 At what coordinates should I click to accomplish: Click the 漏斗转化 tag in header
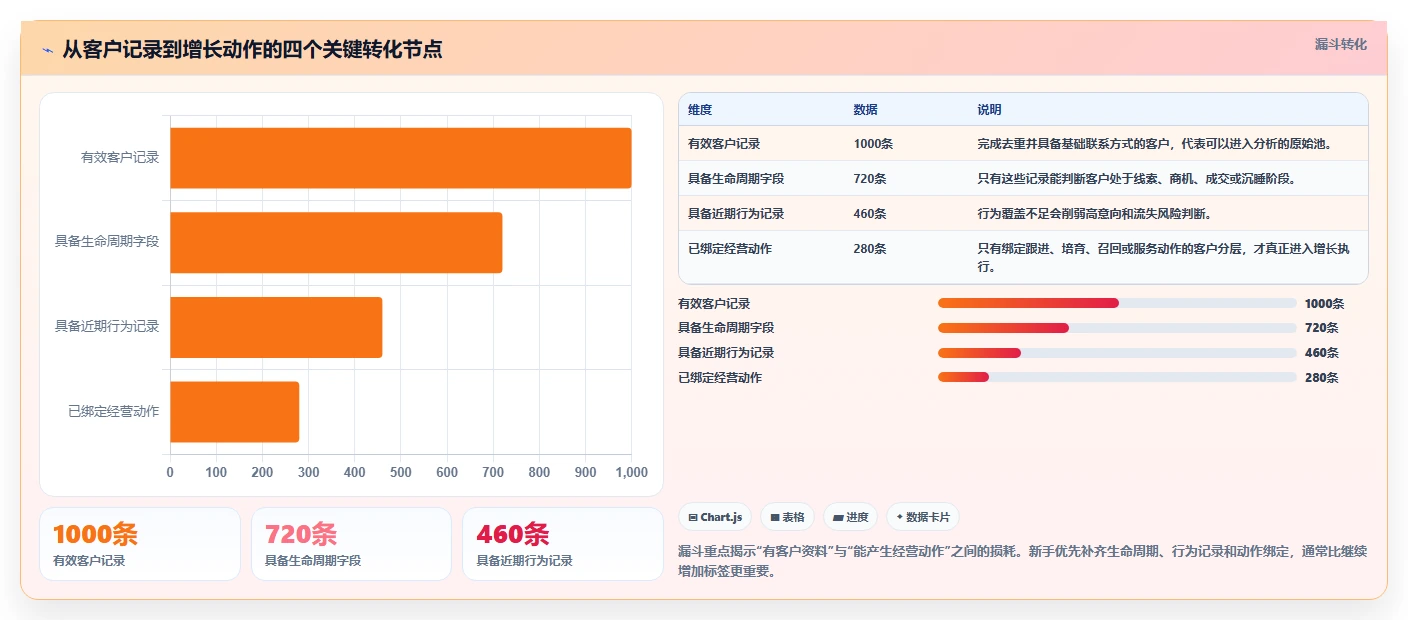tap(1340, 44)
